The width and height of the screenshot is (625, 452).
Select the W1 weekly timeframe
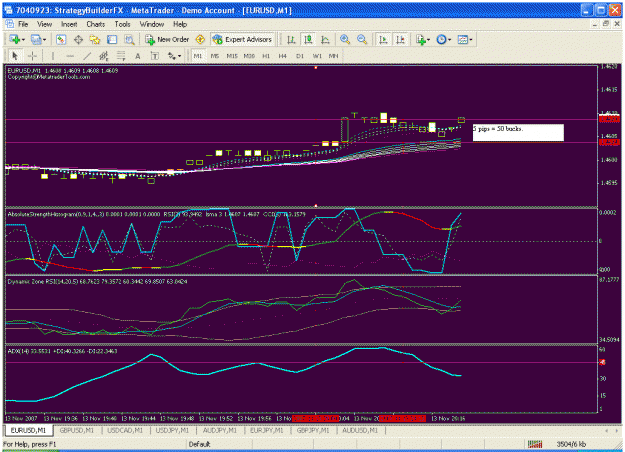tap(317, 56)
